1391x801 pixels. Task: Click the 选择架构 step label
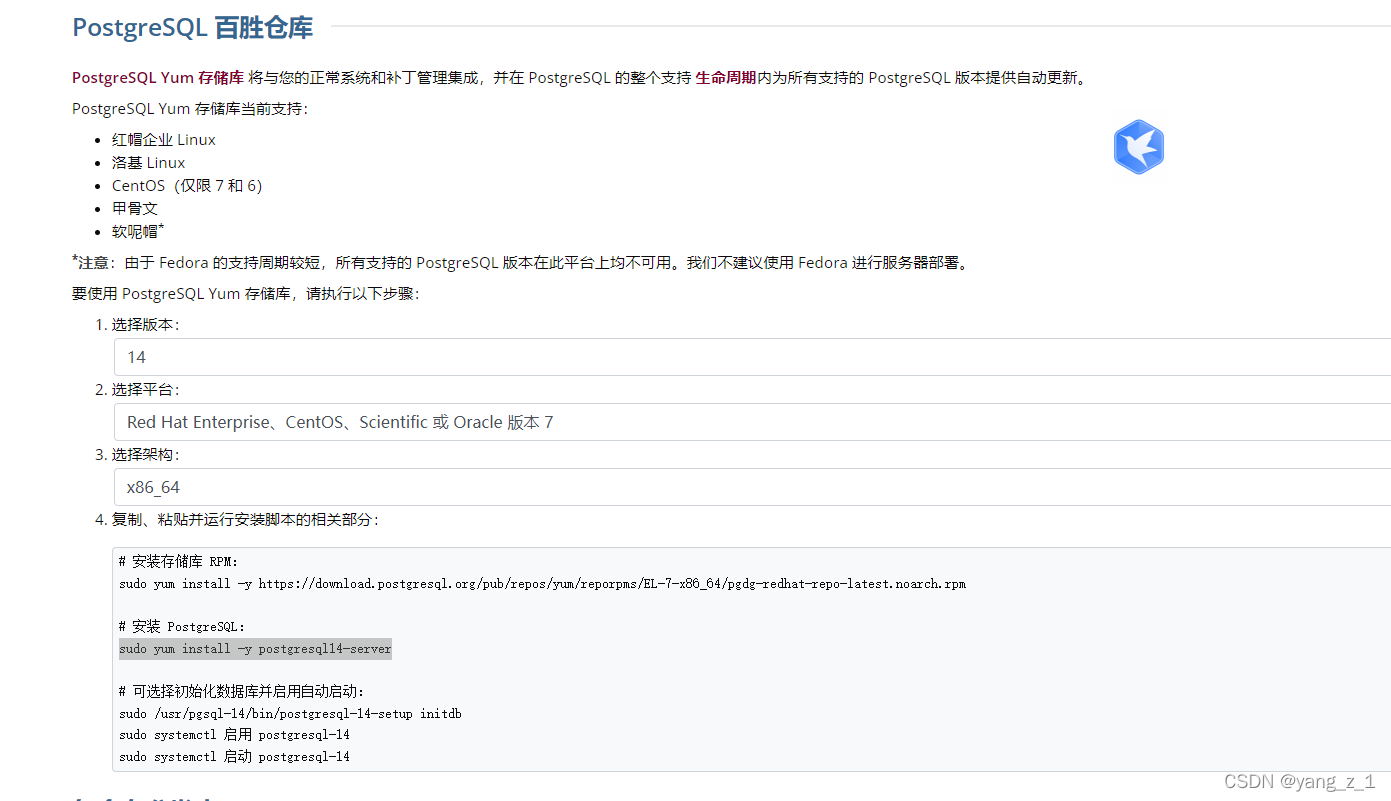click(x=145, y=455)
